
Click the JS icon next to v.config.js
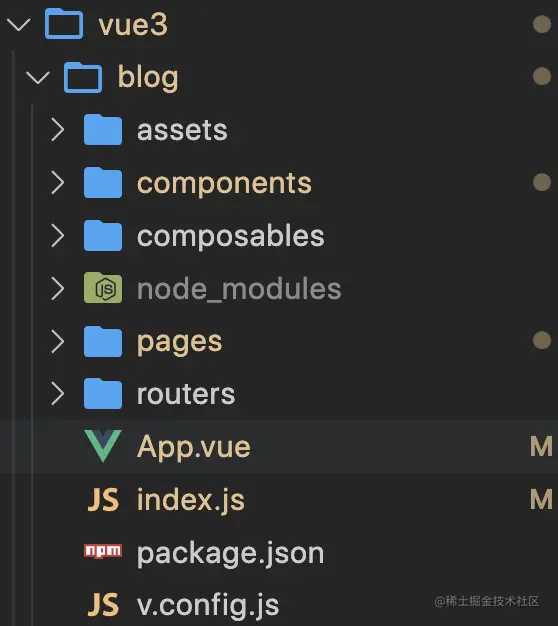pyautogui.click(x=103, y=605)
